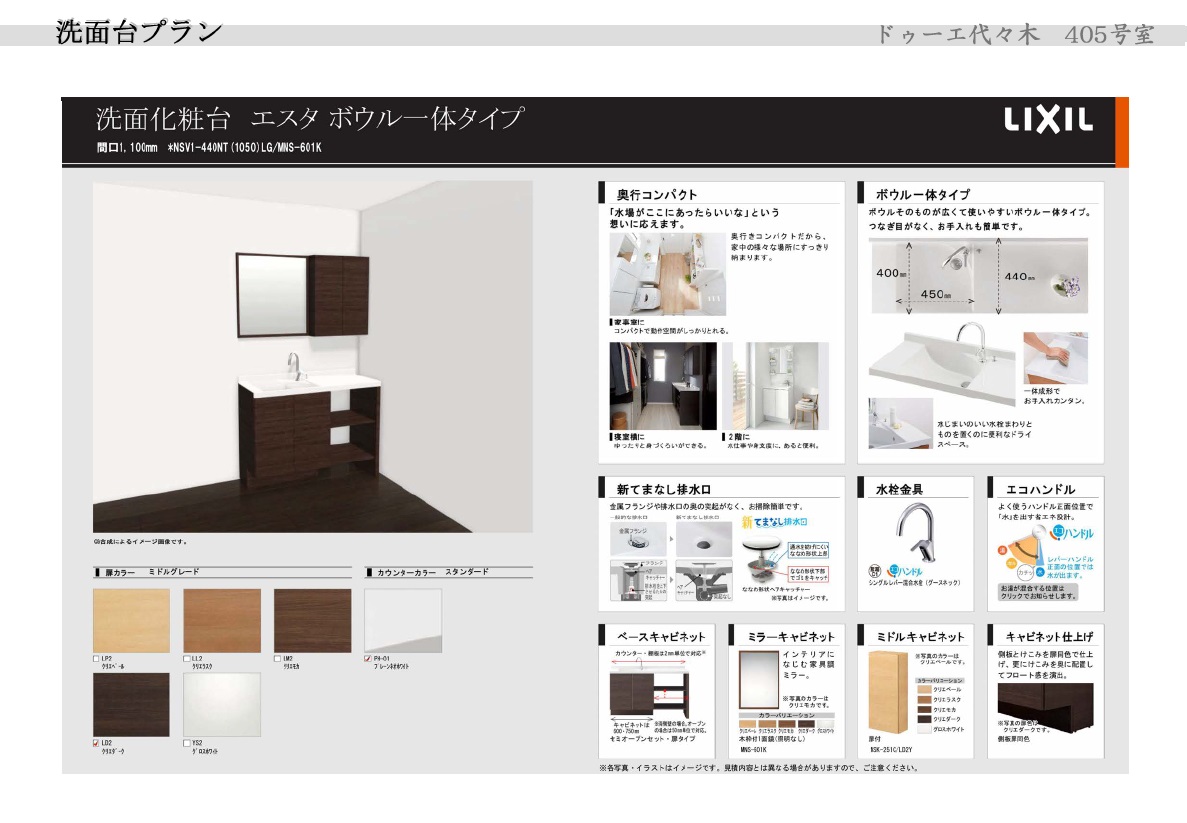Screen dimensions: 1187x823
Task: Click the product code NSV1-440NT line
Action: pyautogui.click(x=209, y=148)
